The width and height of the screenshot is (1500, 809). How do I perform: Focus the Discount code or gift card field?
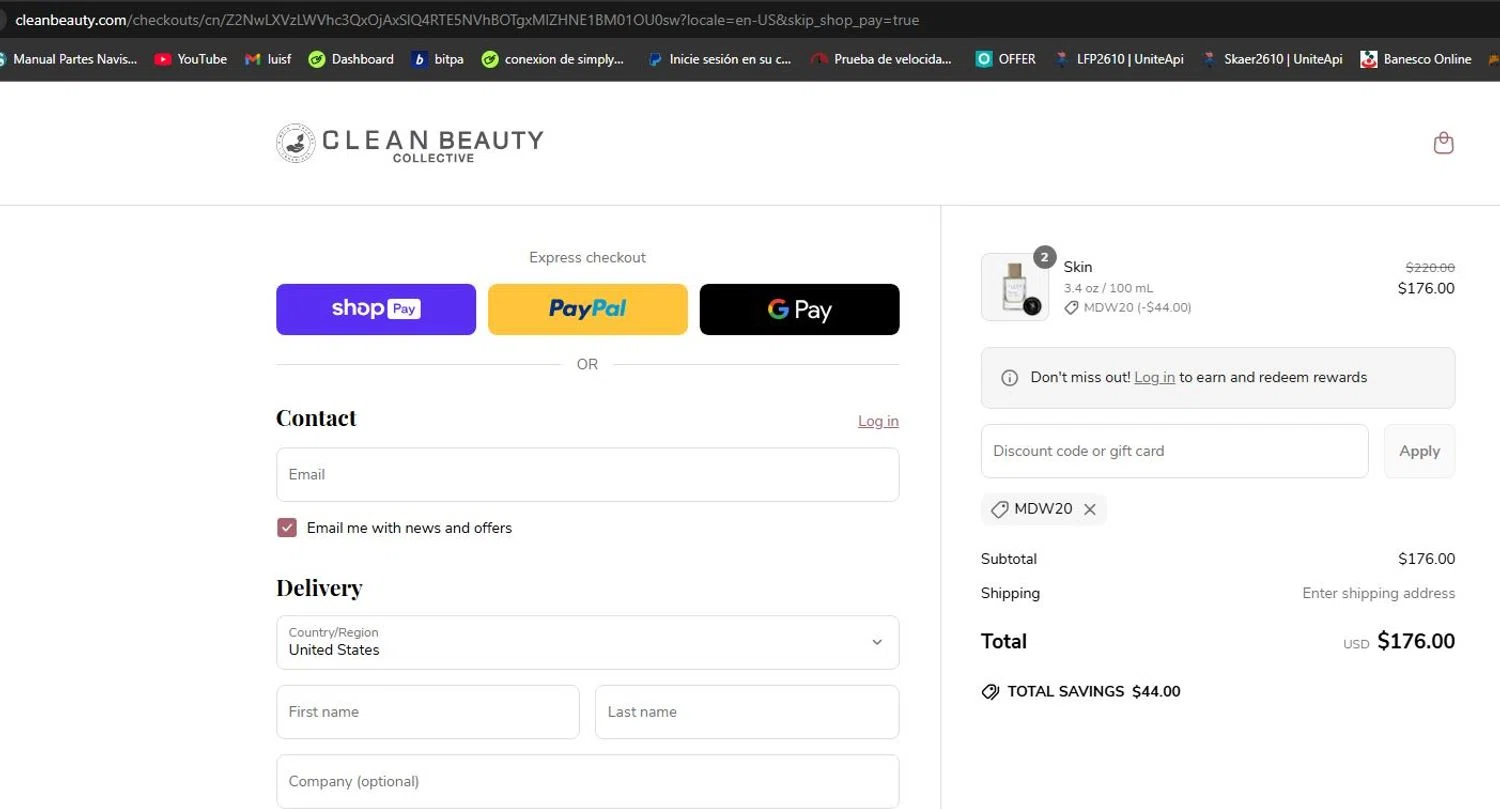click(x=1174, y=451)
